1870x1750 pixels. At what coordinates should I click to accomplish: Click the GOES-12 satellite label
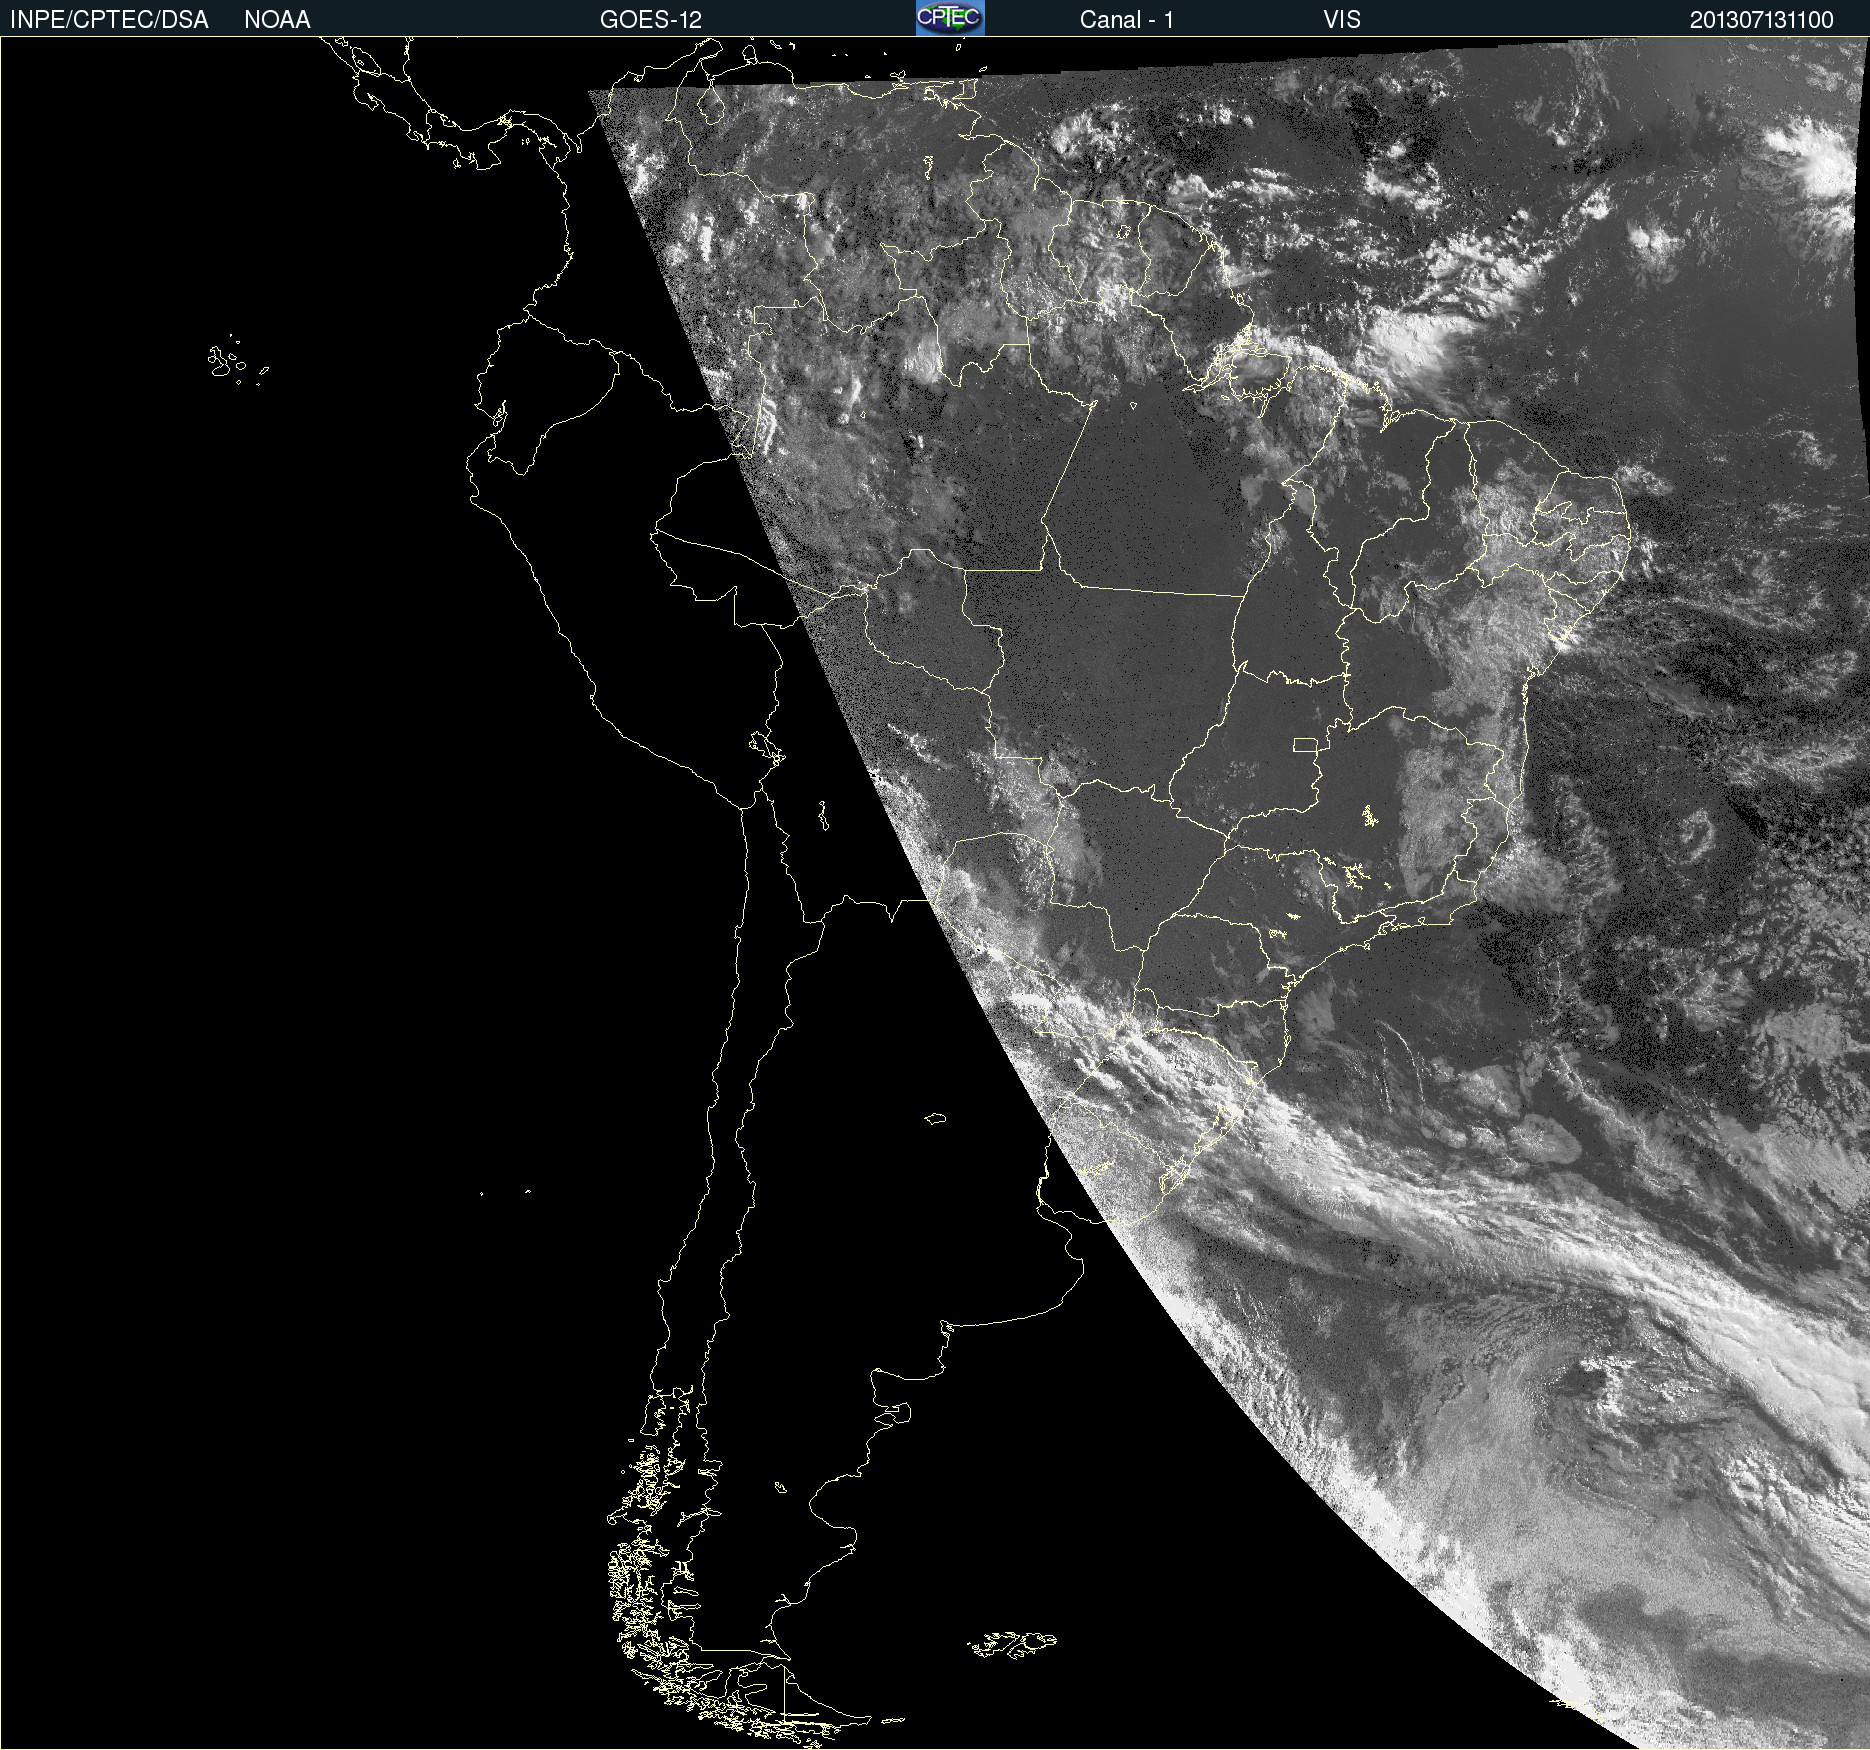click(651, 20)
